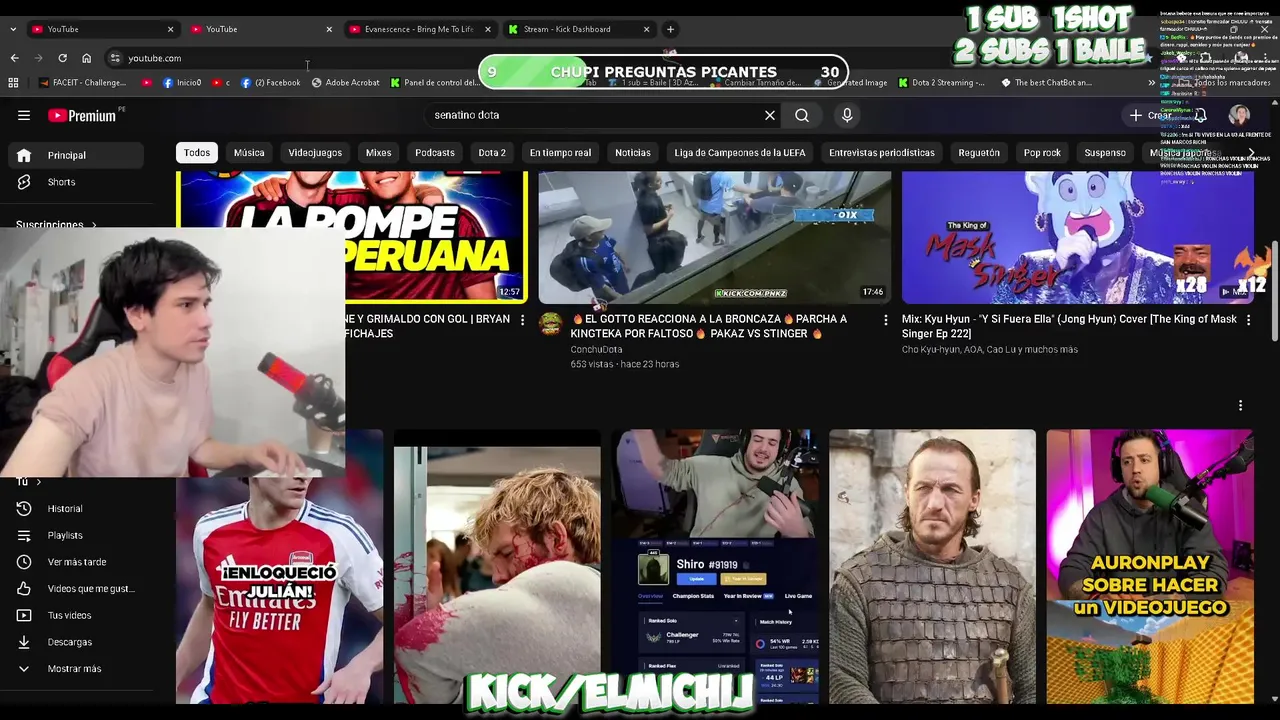
Task: Select the En tiempo real chip
Action: click(x=560, y=153)
